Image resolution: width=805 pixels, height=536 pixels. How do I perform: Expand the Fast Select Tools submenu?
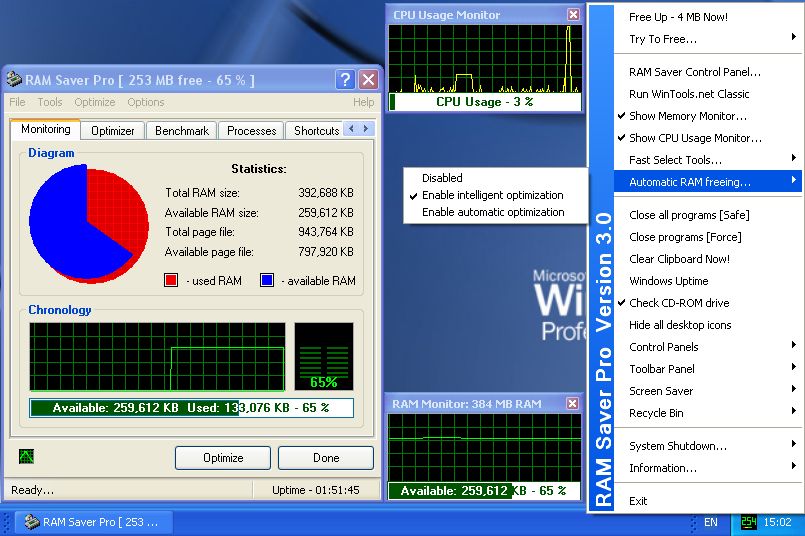click(675, 160)
